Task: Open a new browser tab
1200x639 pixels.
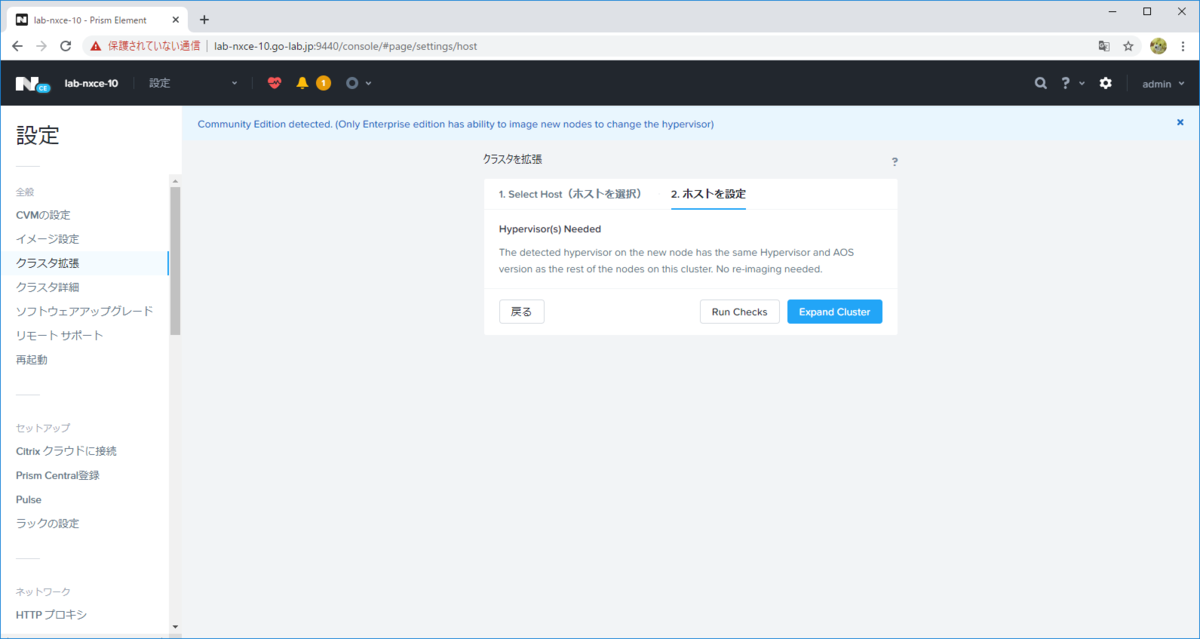Action: (205, 19)
